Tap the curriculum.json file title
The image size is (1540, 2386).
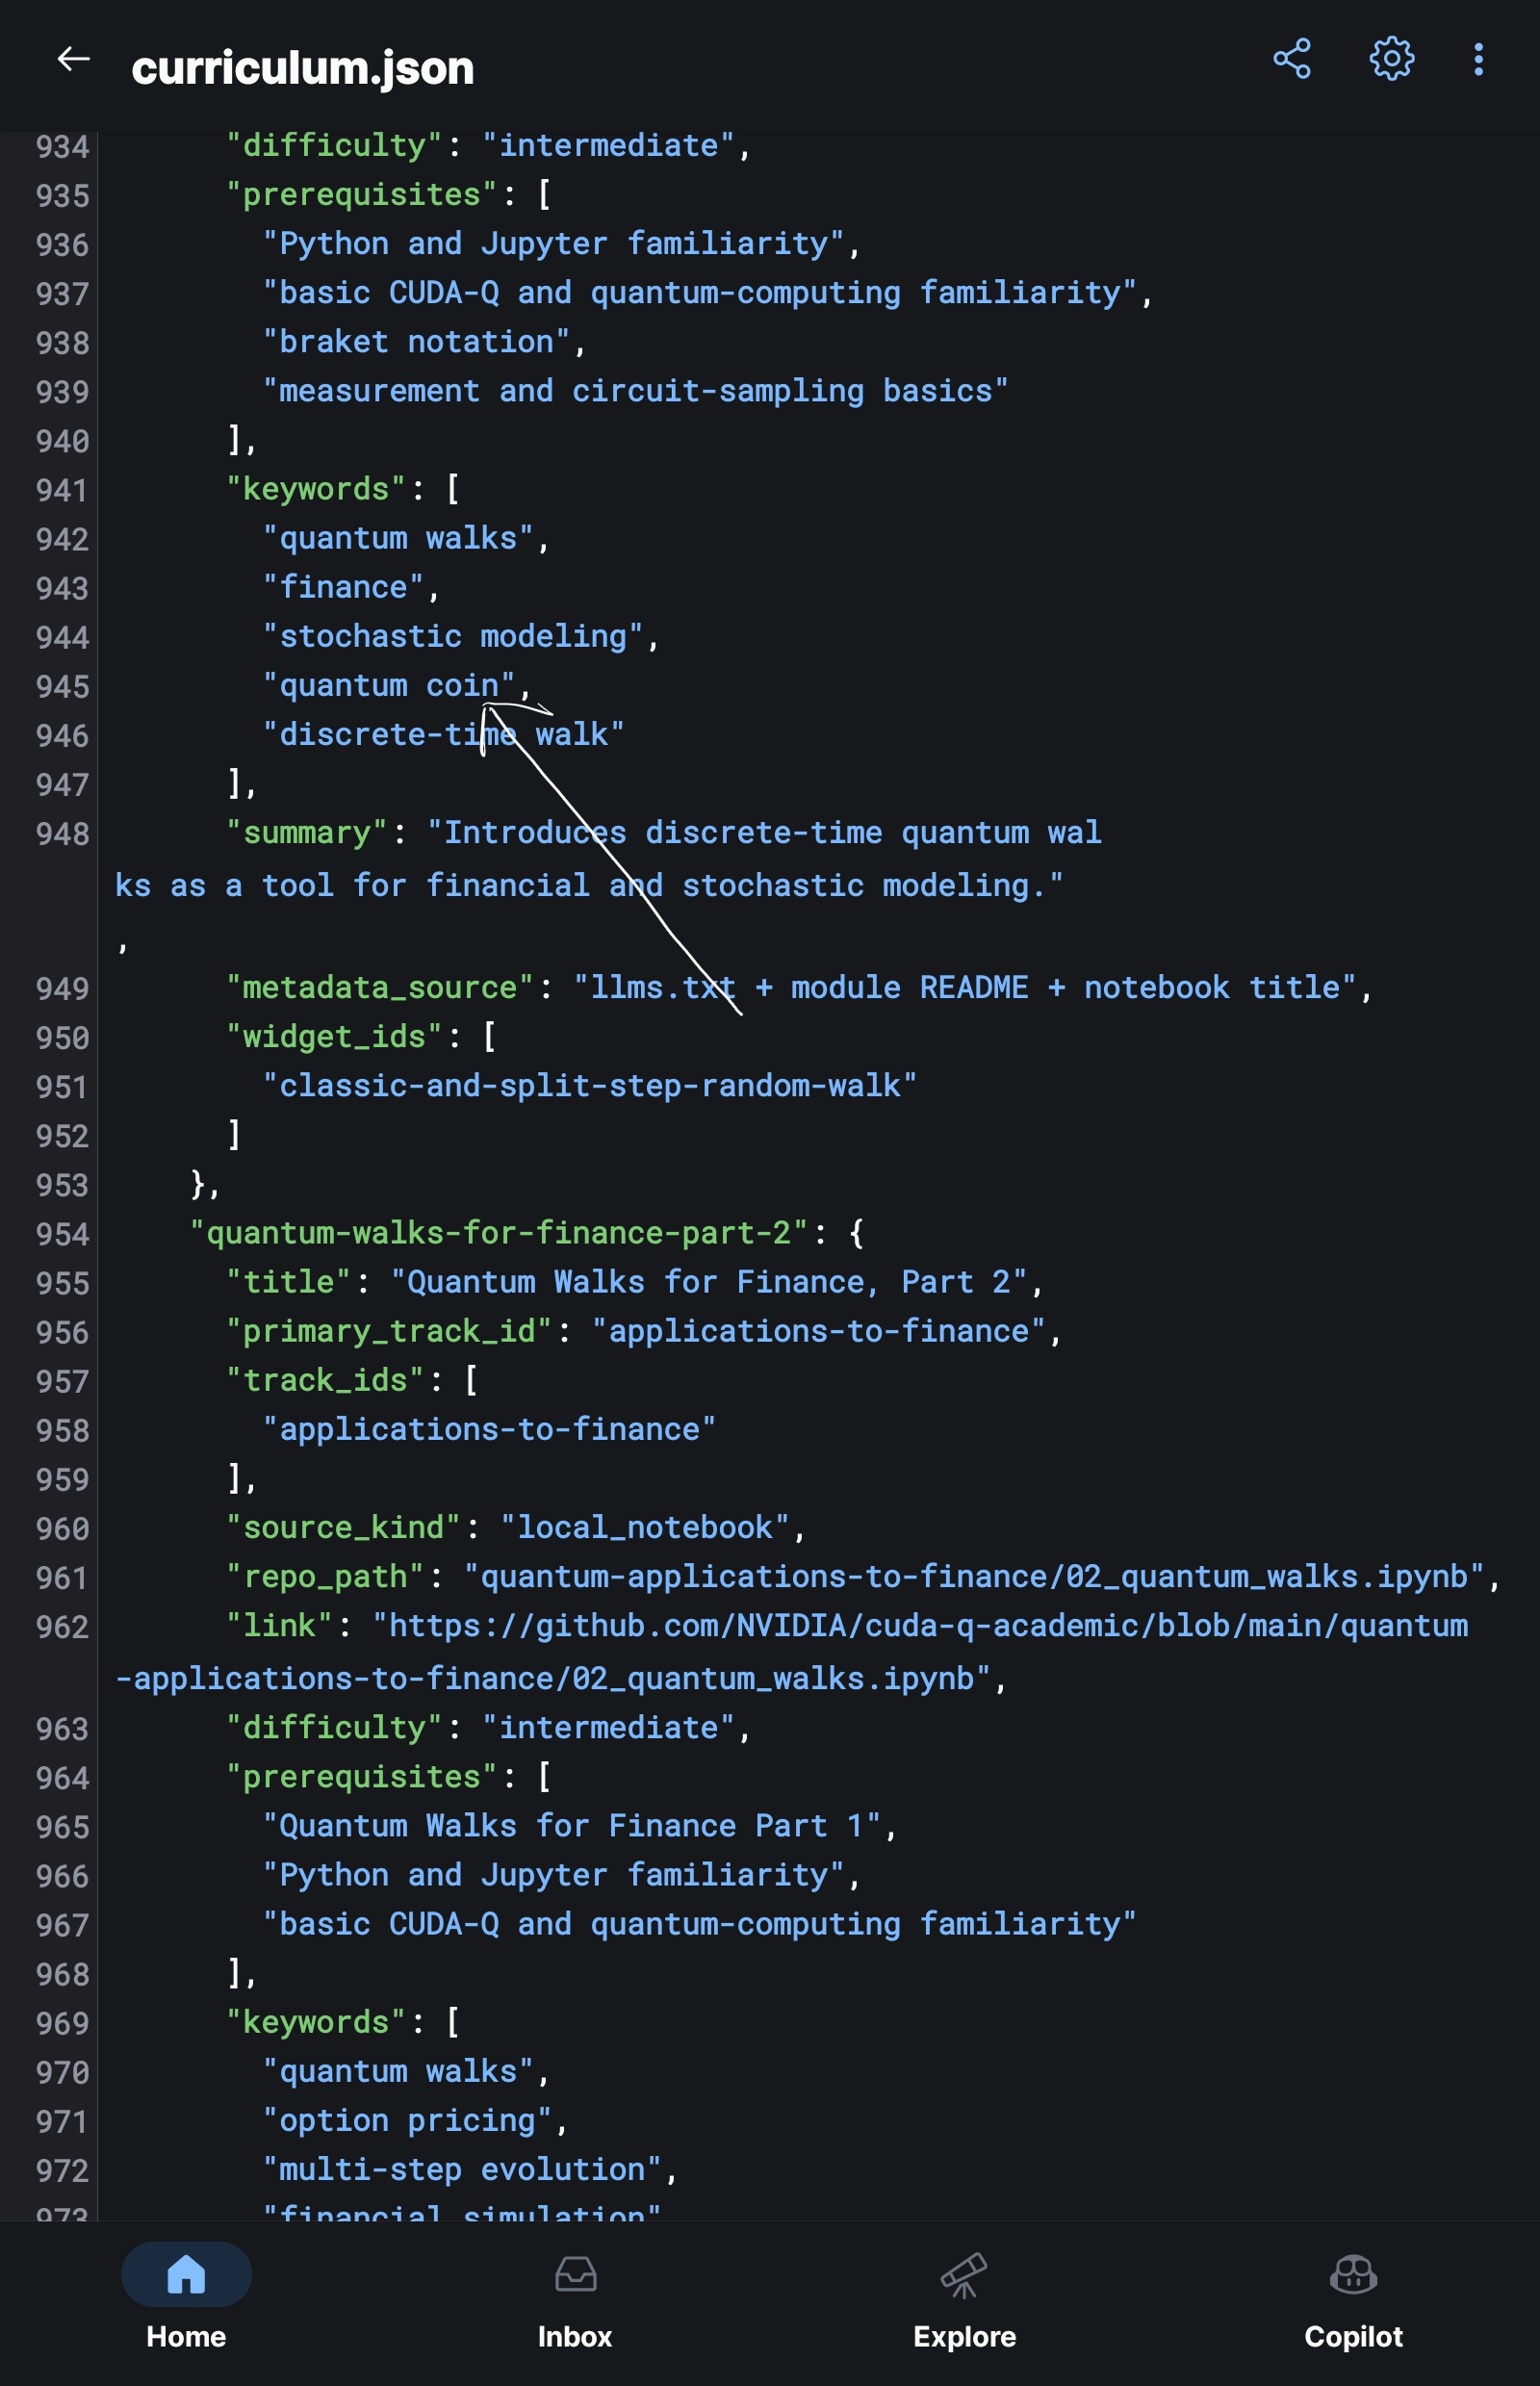point(302,68)
